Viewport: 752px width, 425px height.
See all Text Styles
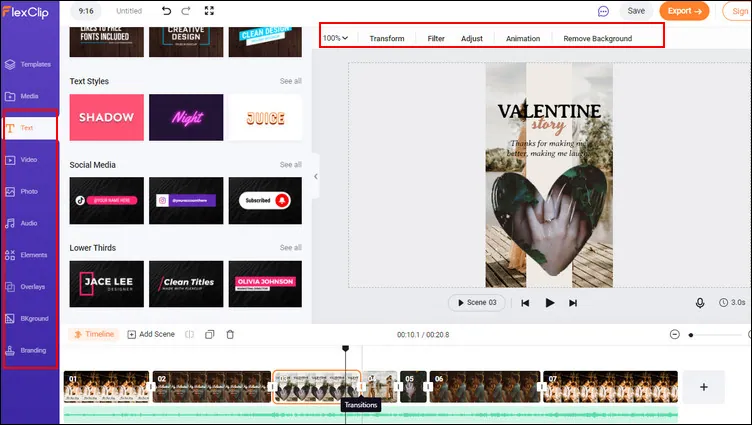291,81
